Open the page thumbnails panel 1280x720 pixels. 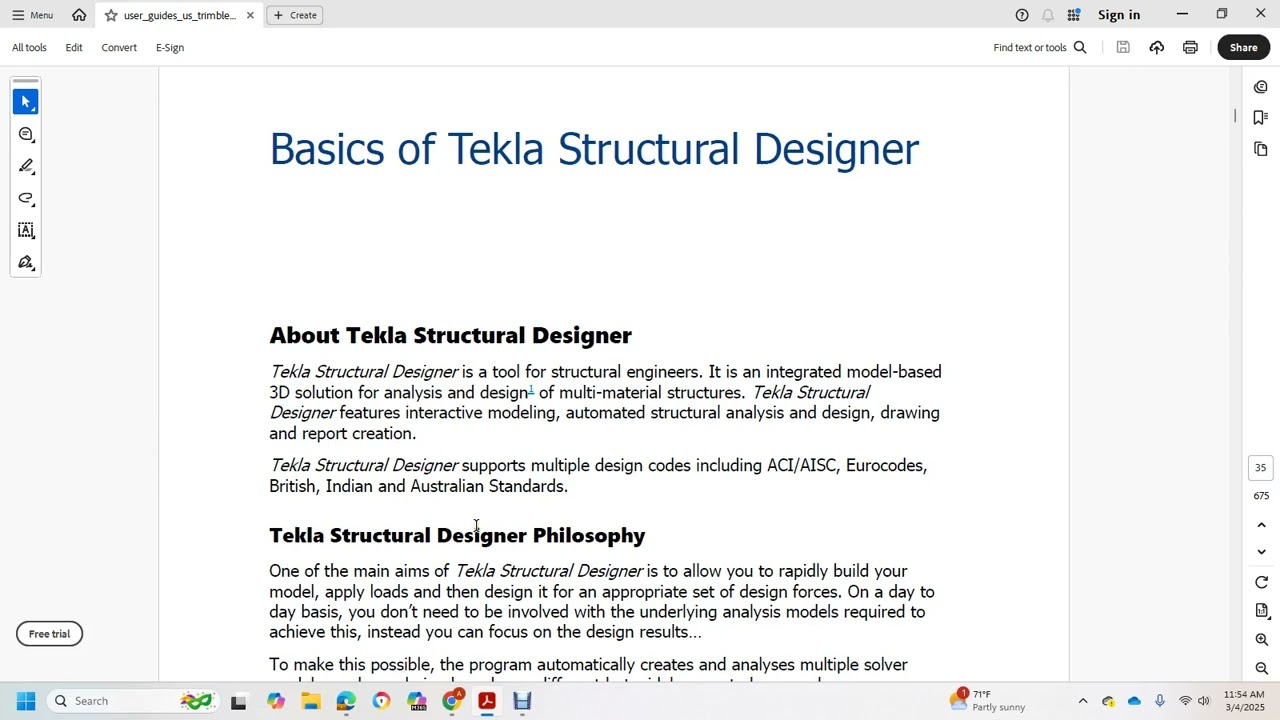pyautogui.click(x=1261, y=149)
